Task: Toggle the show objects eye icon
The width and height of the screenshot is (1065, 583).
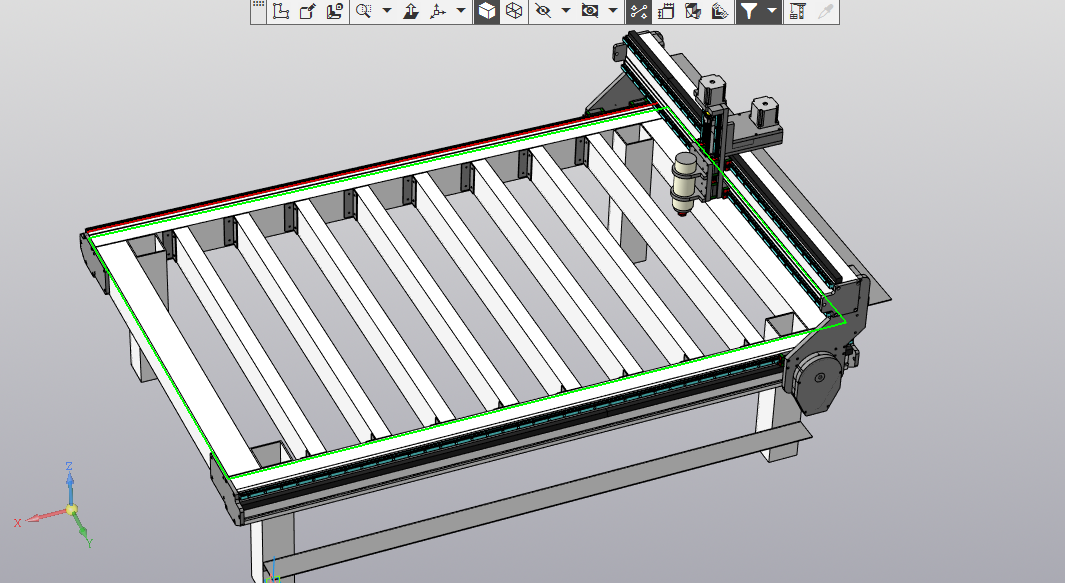Action: (x=590, y=11)
